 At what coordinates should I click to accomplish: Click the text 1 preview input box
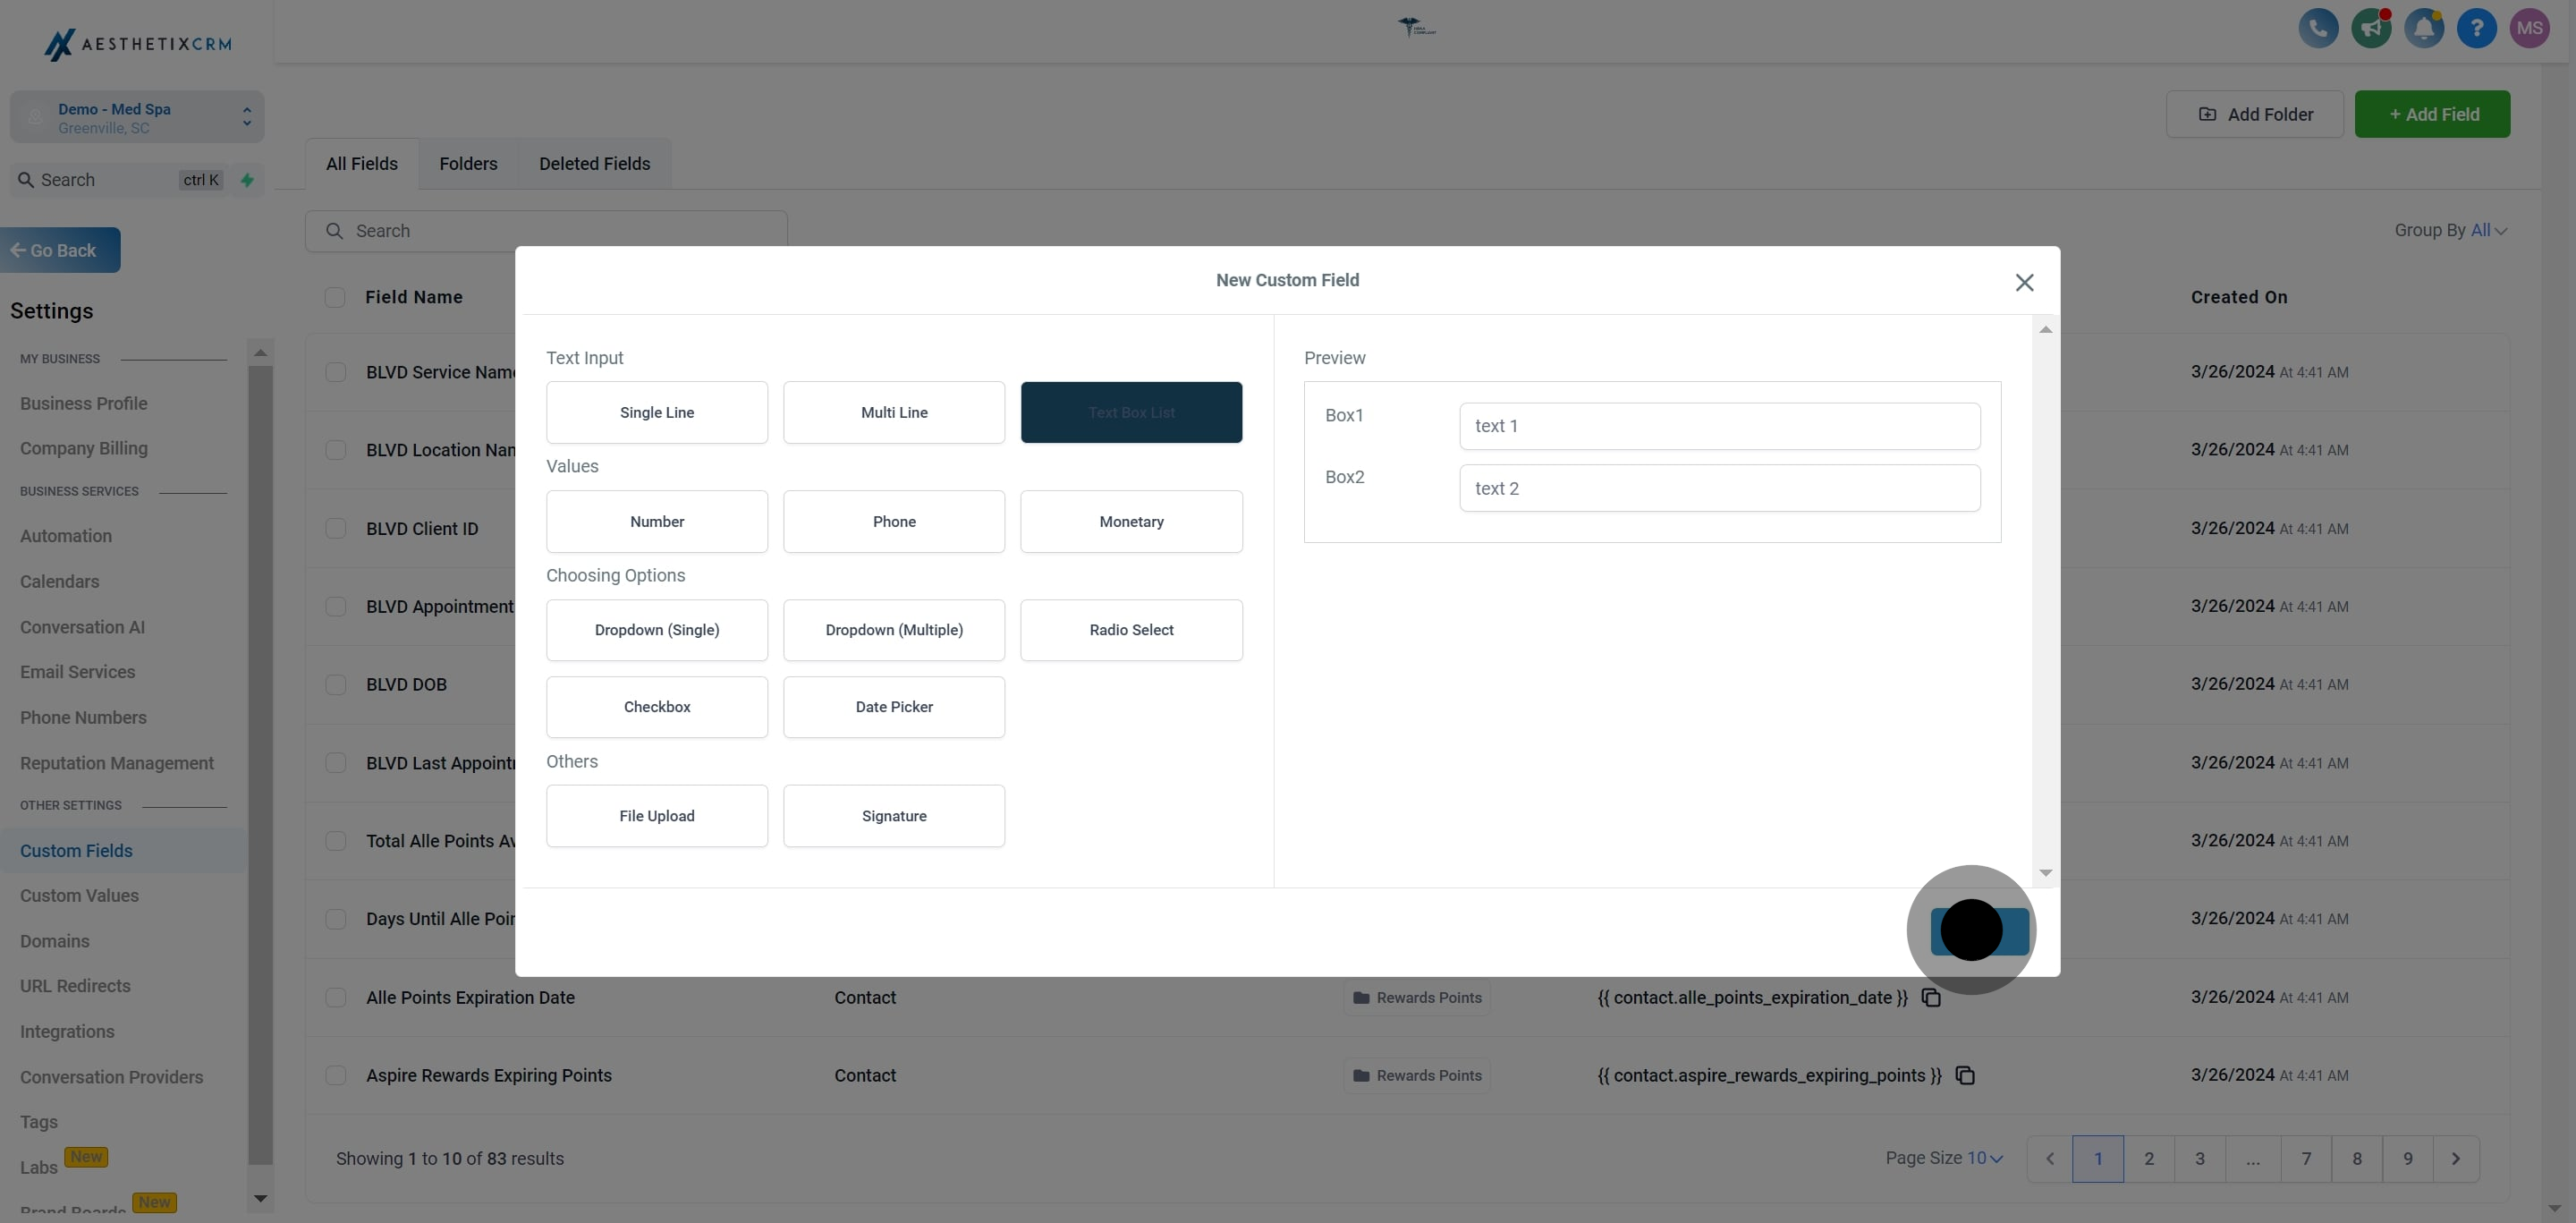coord(1719,426)
